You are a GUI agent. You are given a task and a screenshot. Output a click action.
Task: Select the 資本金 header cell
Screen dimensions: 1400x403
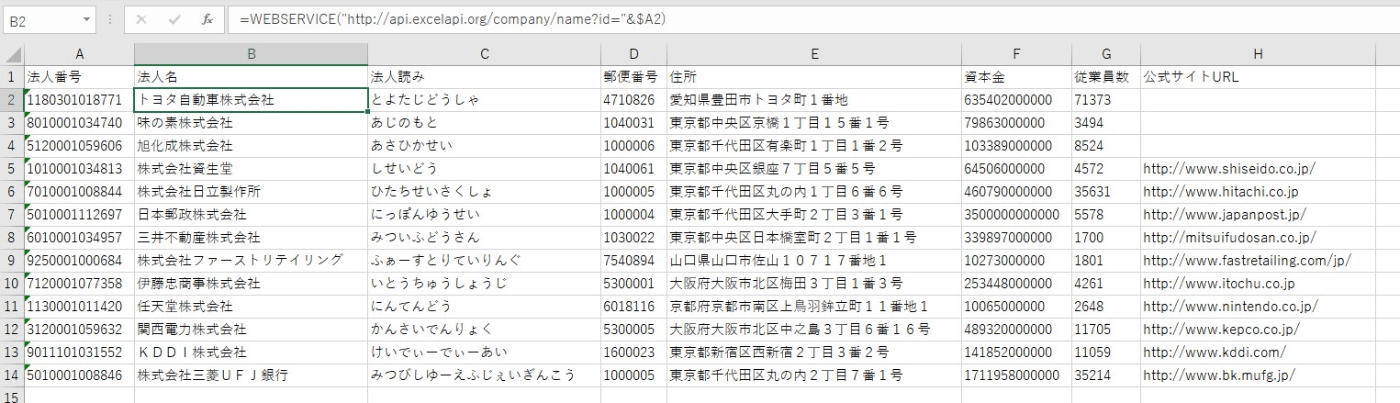1016,76
